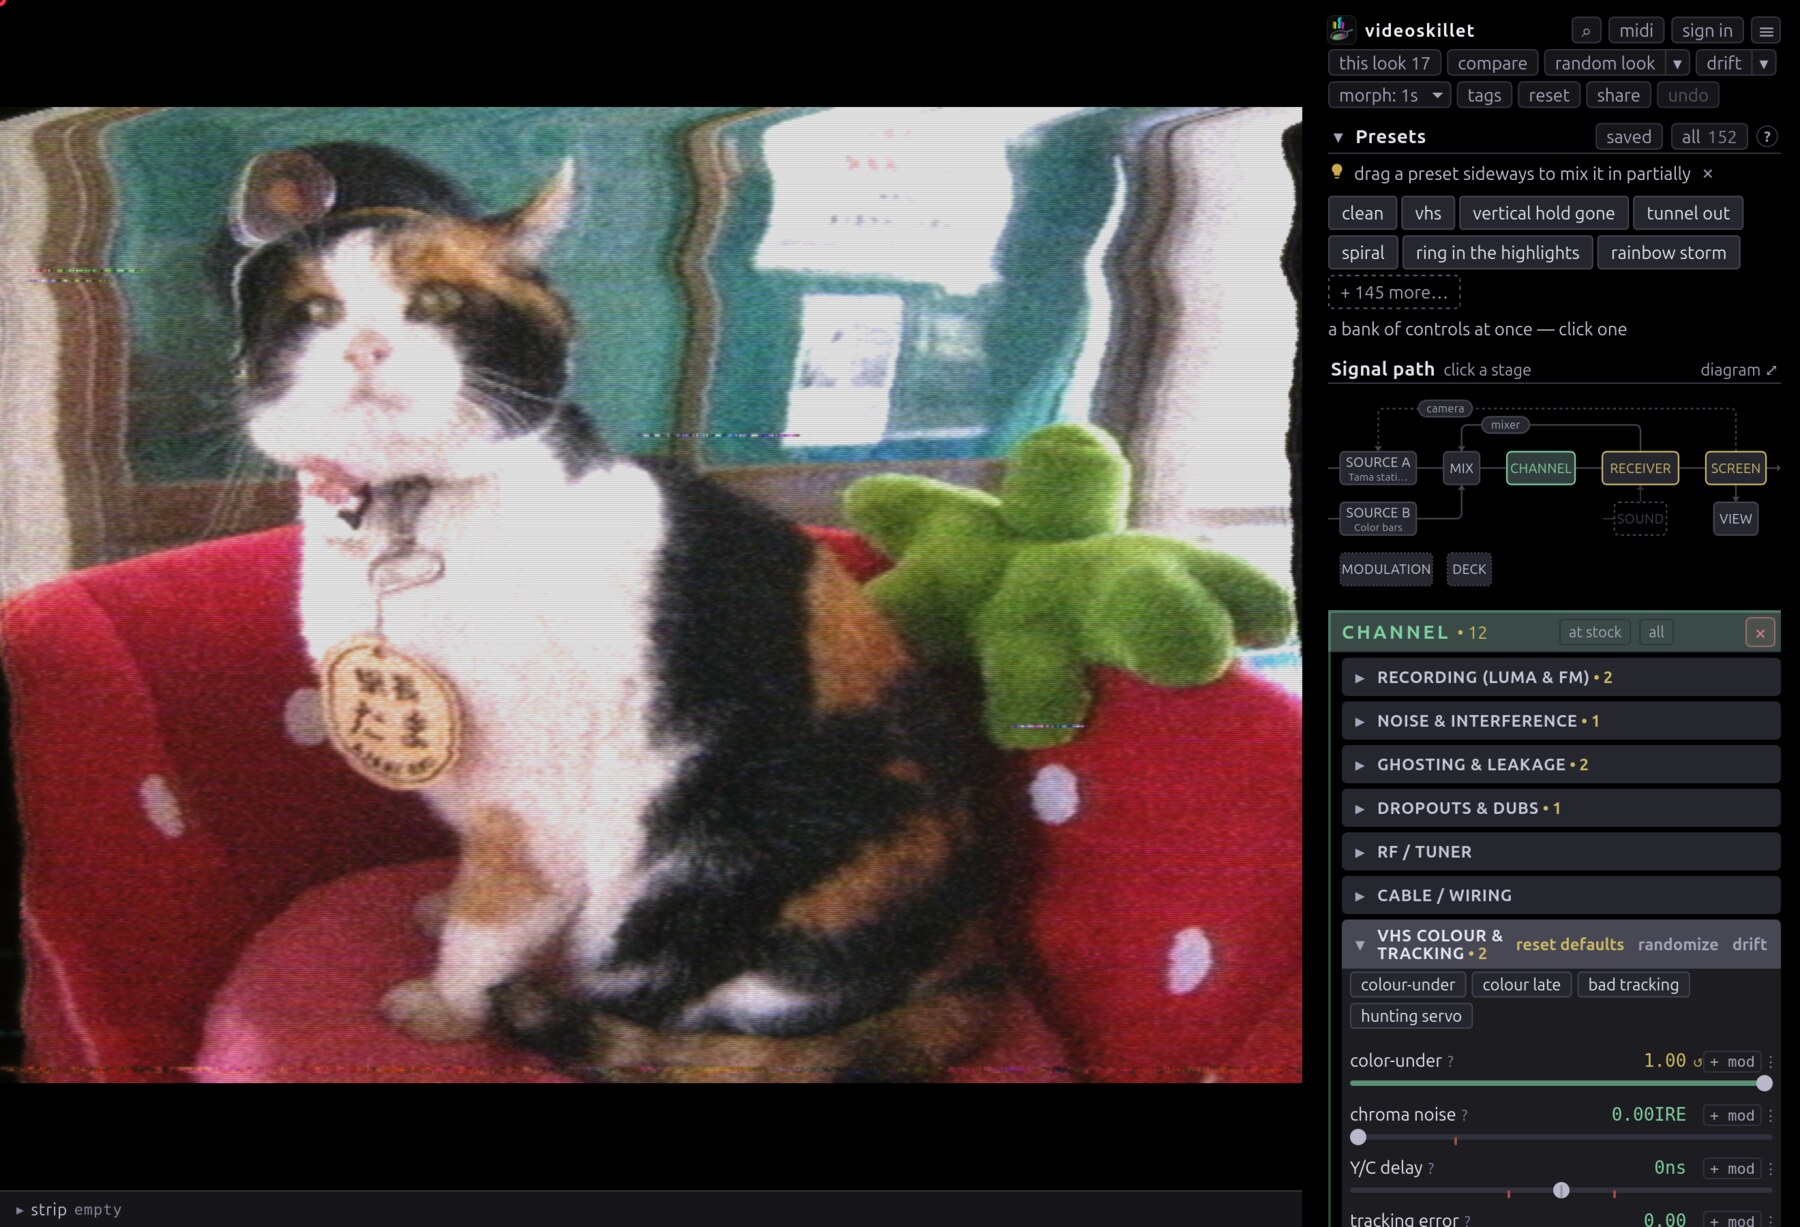The height and width of the screenshot is (1227, 1800).
Task: Click the camera node in signal path
Action: (x=1445, y=408)
